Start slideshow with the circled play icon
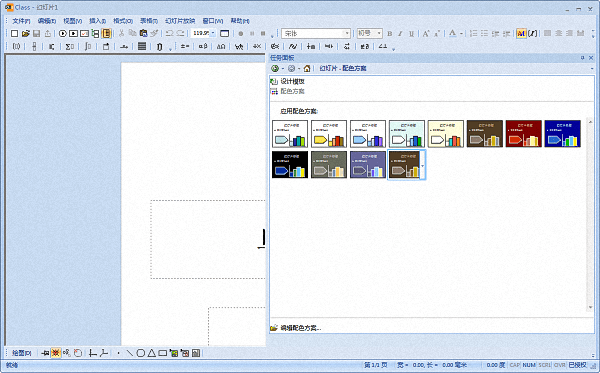The width and height of the screenshot is (600, 373). tap(63, 34)
